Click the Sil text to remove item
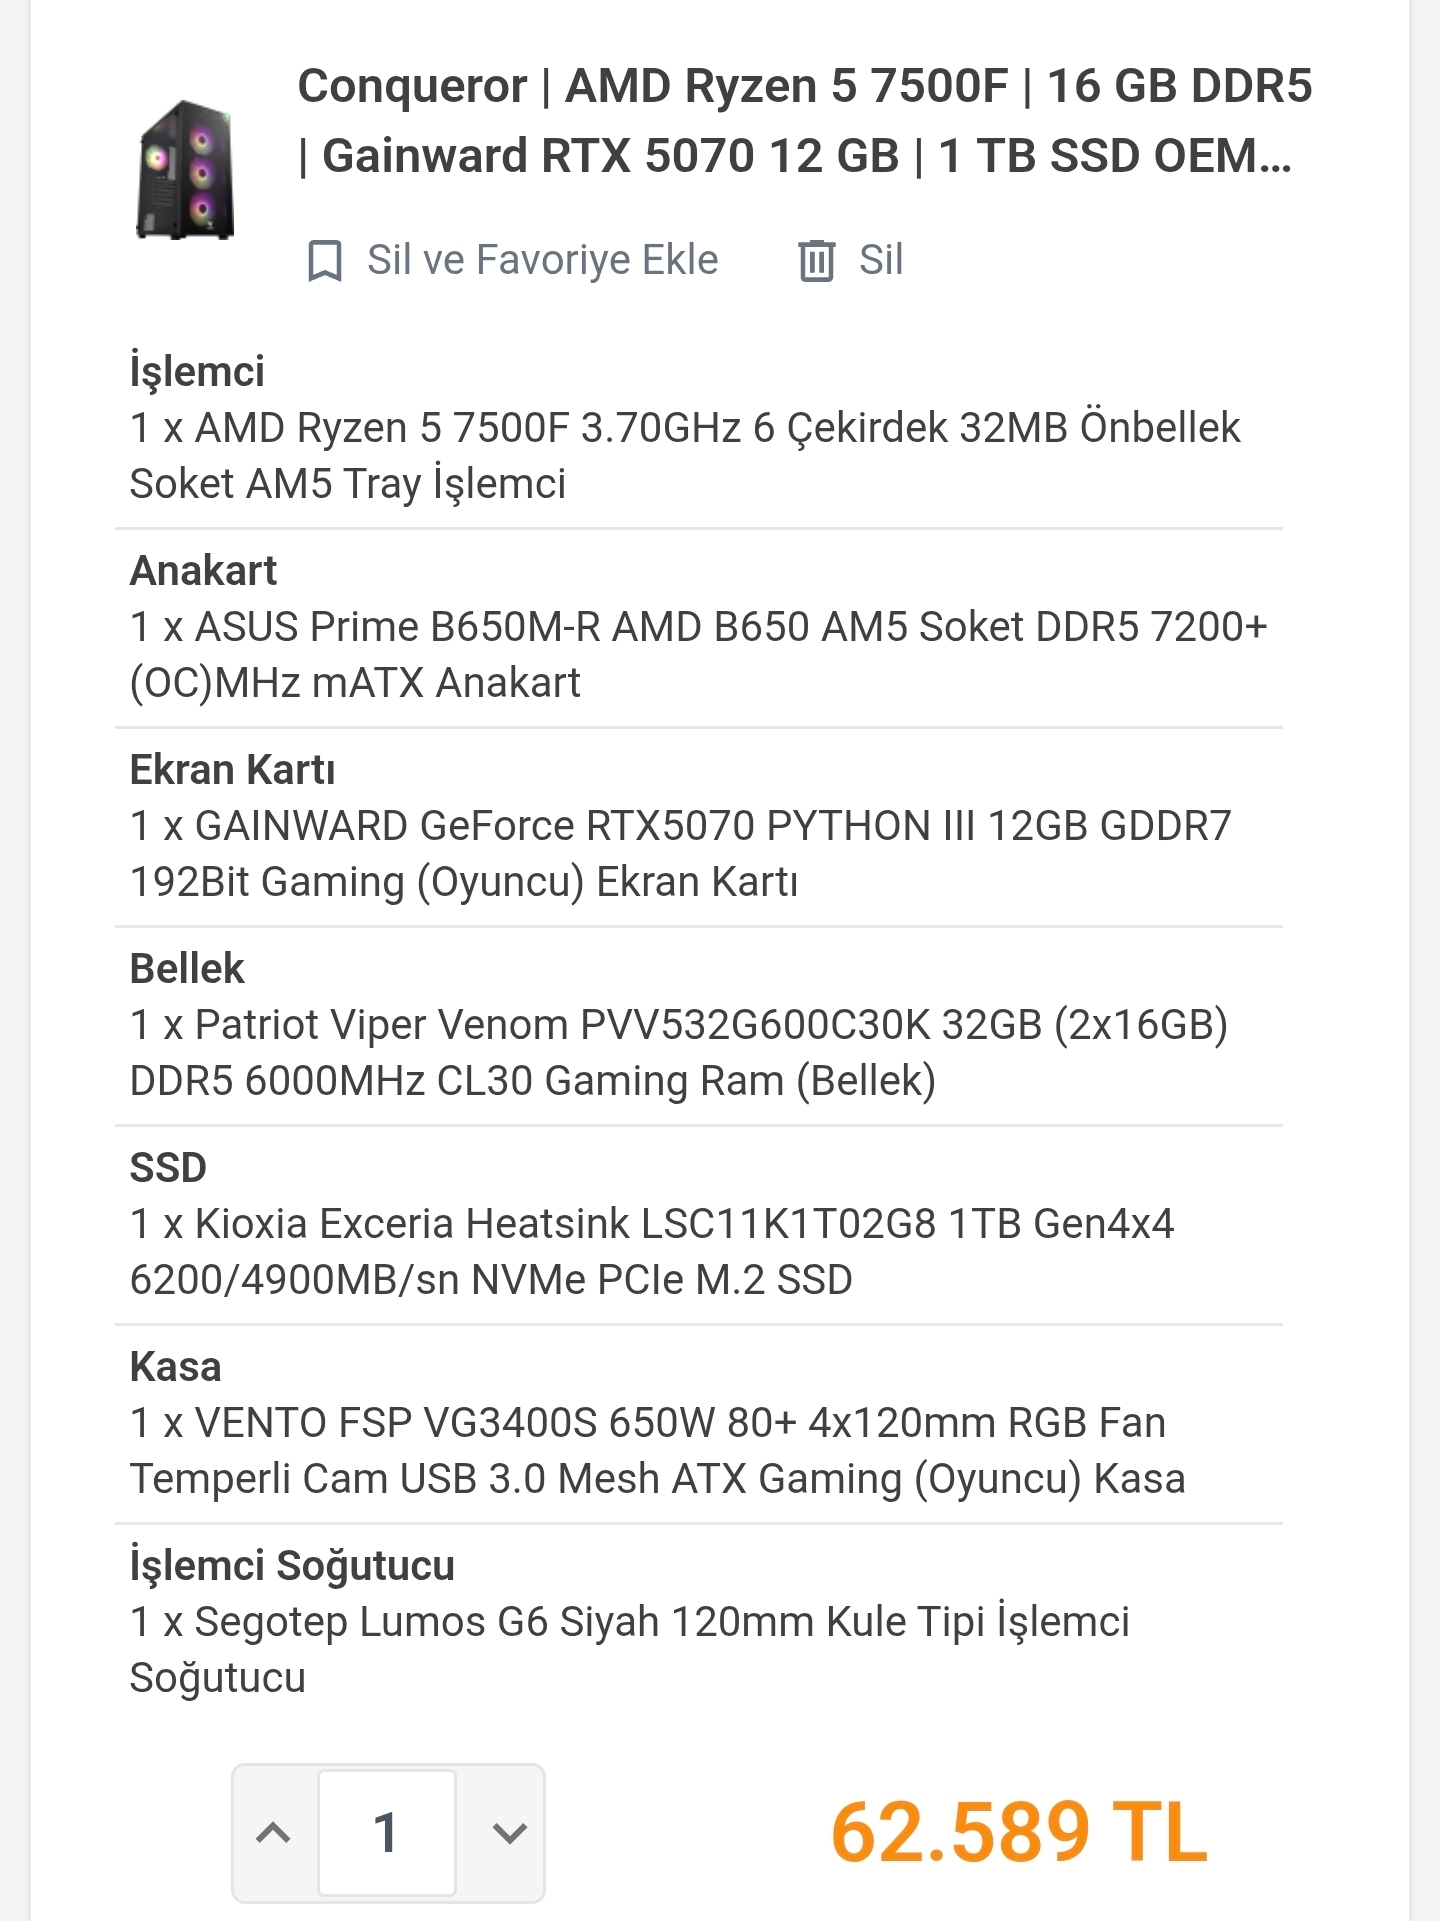1440x1921 pixels. pos(881,260)
